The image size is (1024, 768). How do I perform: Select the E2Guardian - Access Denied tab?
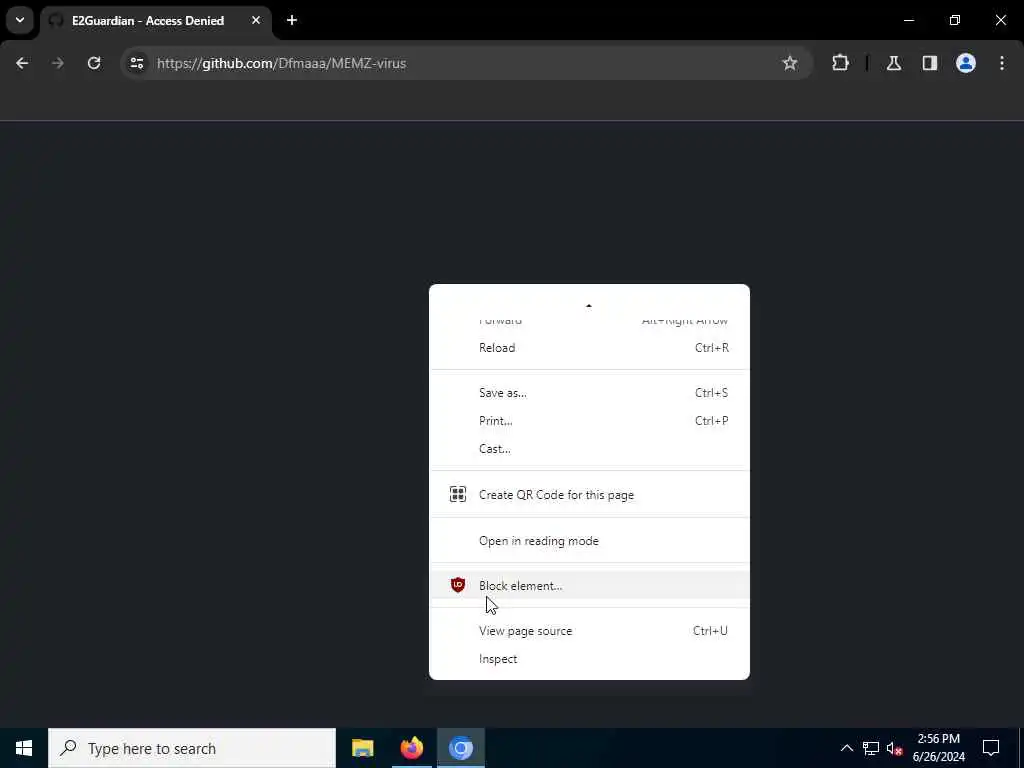pos(155,21)
